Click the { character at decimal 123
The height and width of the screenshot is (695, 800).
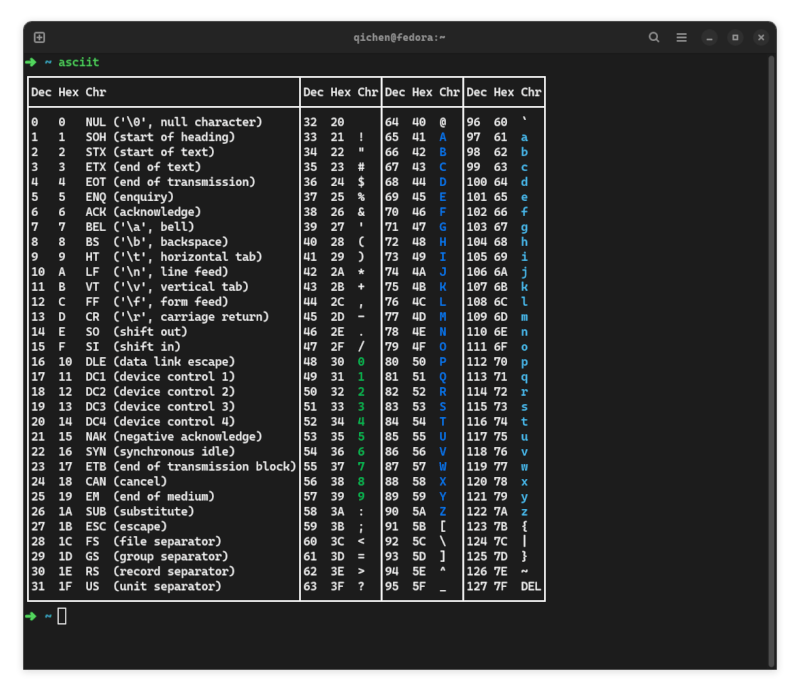[524, 527]
